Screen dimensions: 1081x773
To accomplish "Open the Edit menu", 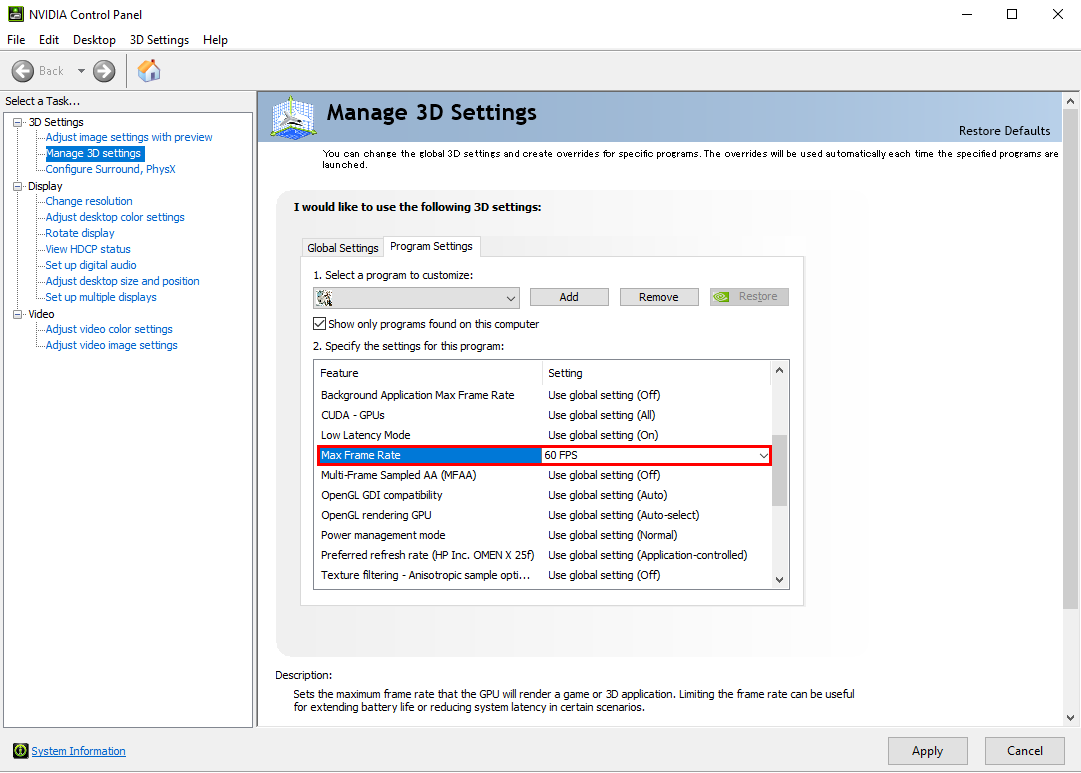I will pyautogui.click(x=49, y=40).
